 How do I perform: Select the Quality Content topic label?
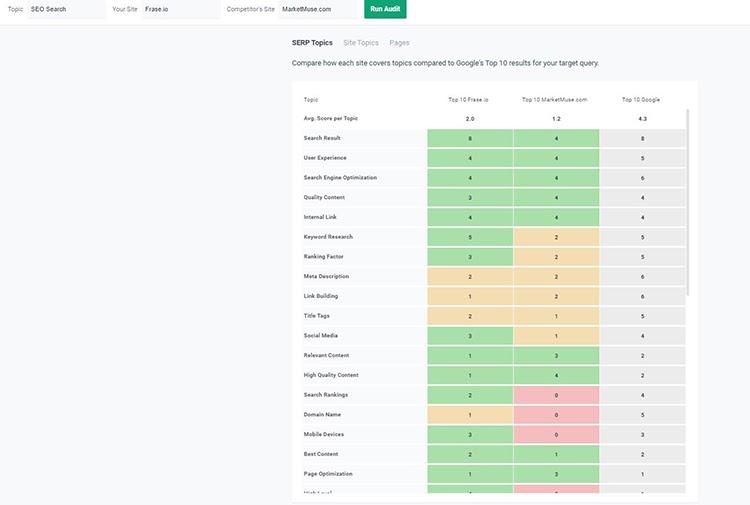click(x=324, y=197)
